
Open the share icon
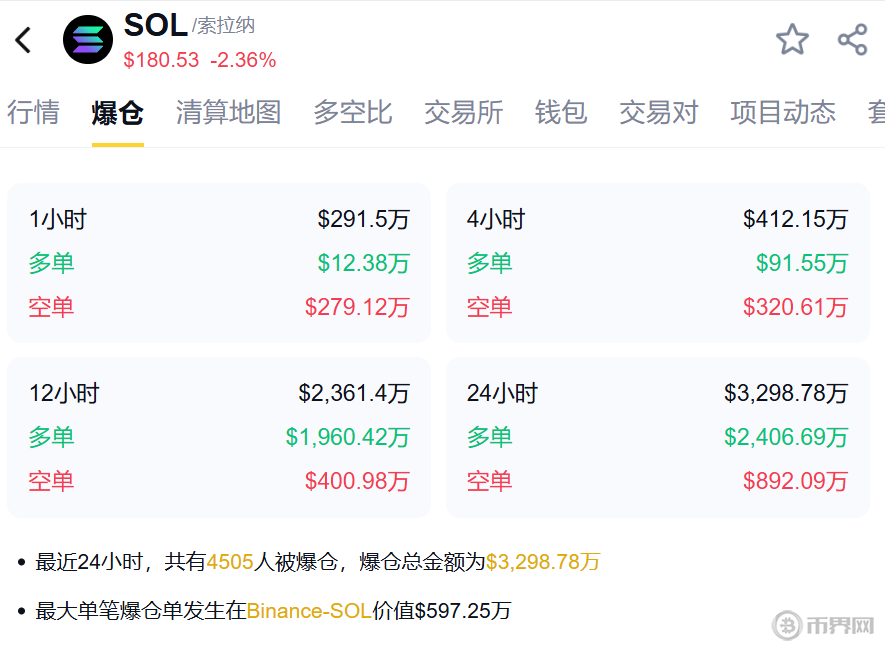852,40
